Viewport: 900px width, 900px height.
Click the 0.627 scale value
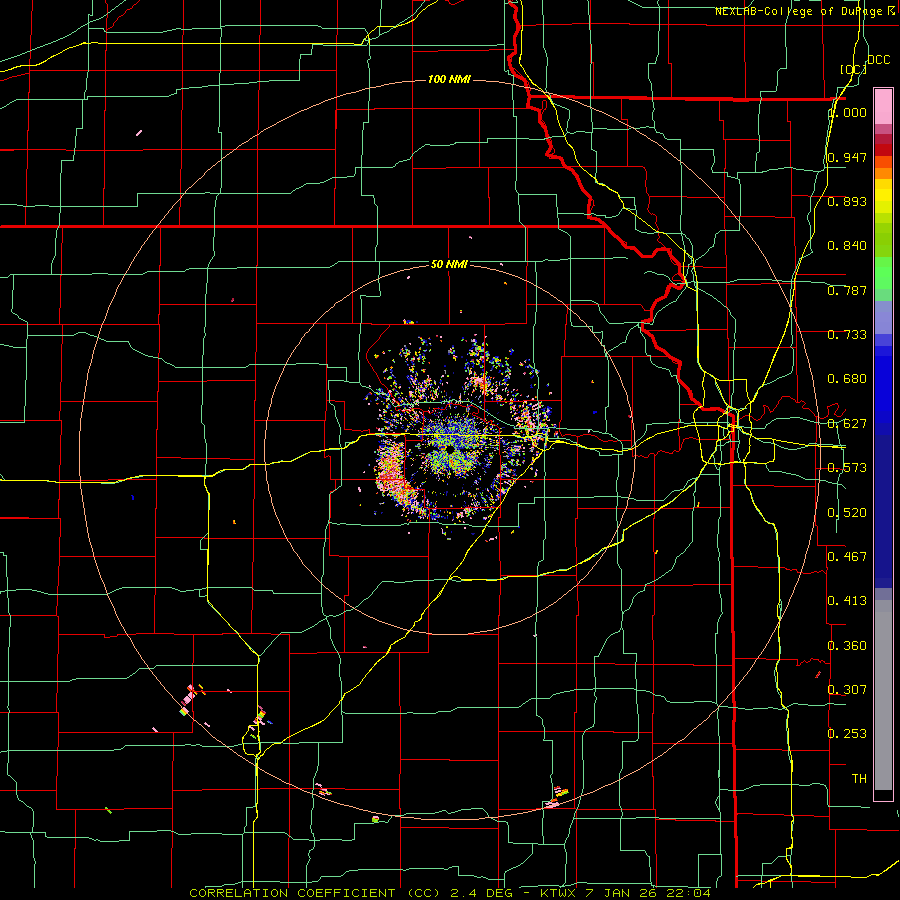click(x=847, y=424)
